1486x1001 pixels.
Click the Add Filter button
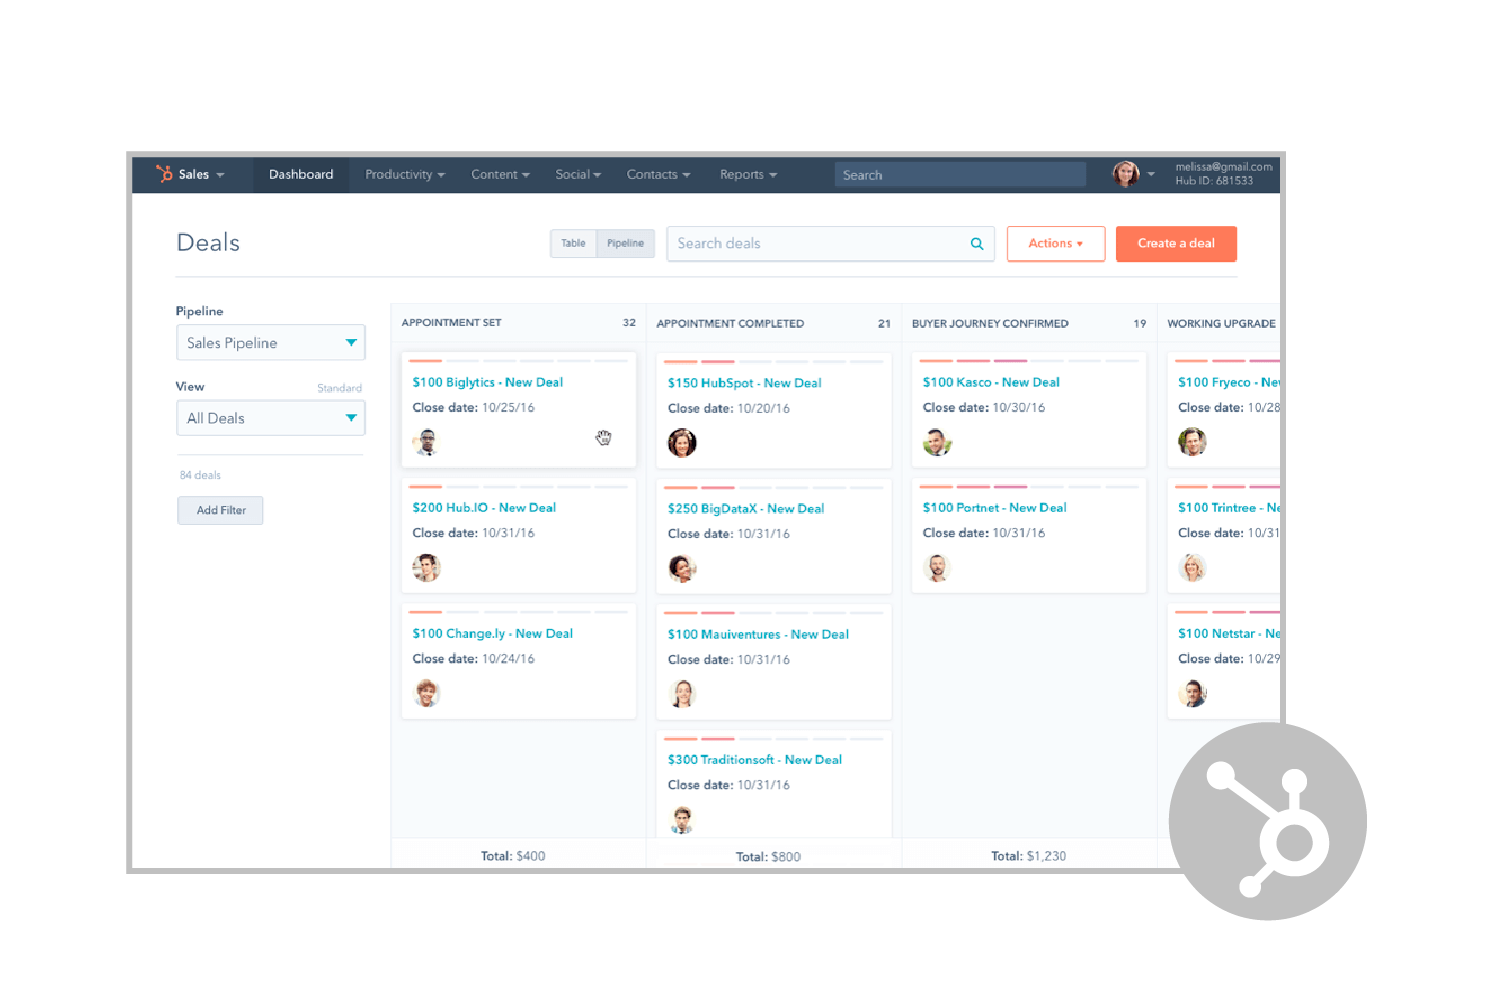(221, 511)
